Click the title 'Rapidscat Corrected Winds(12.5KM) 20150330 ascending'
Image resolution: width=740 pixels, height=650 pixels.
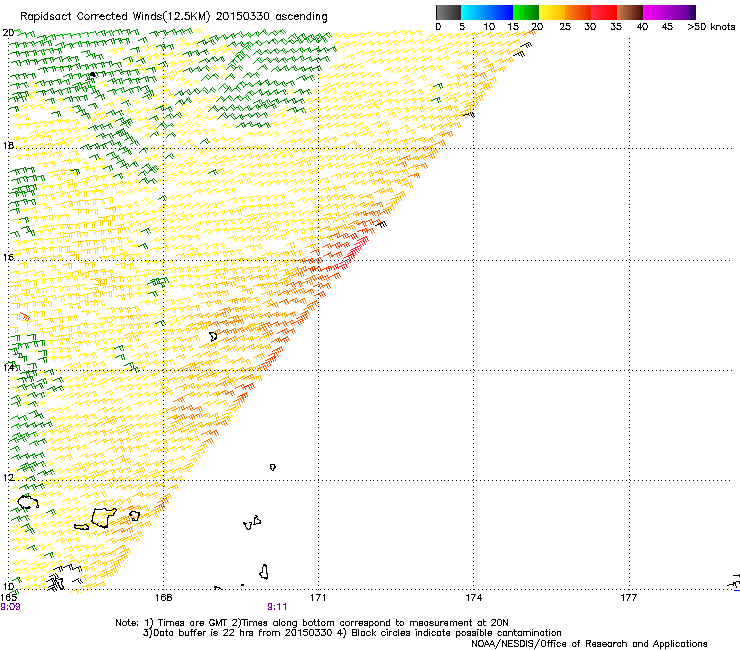tap(174, 17)
